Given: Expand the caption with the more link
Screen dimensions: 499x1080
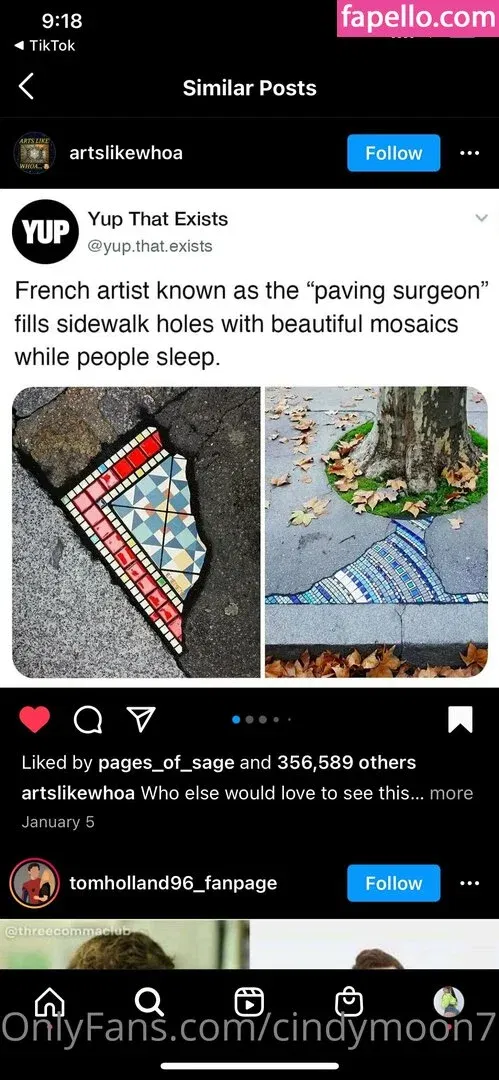Looking at the screenshot, I should 451,793.
